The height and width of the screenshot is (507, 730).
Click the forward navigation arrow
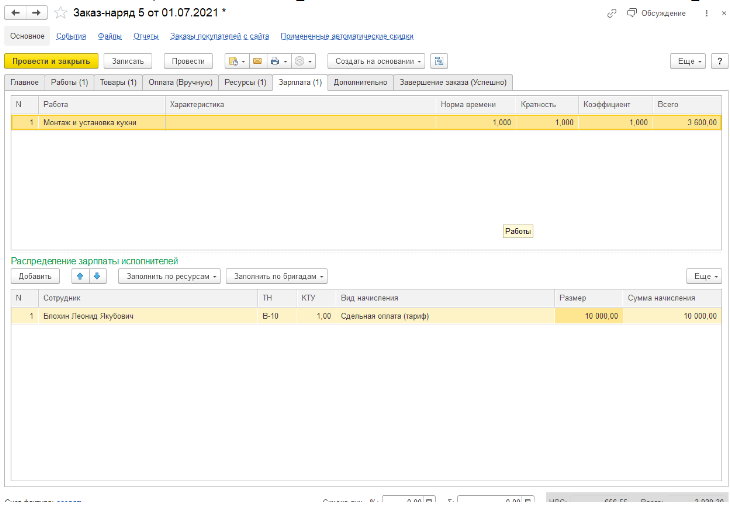[x=37, y=13]
